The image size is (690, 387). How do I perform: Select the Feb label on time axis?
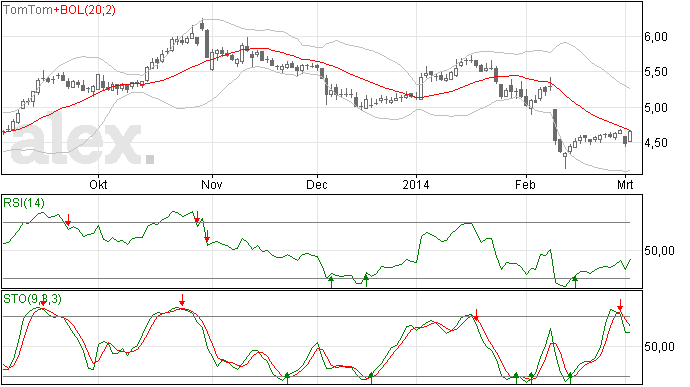click(x=525, y=184)
